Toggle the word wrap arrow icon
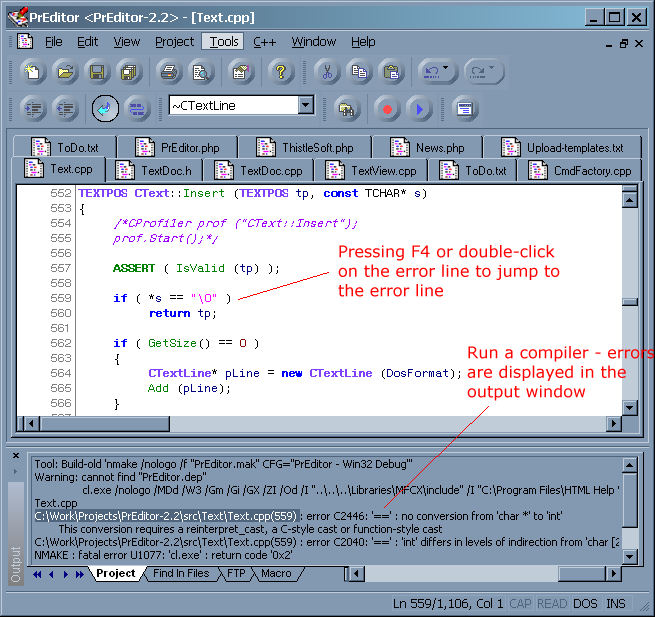Screen dimensions: 655x617 tap(105, 109)
